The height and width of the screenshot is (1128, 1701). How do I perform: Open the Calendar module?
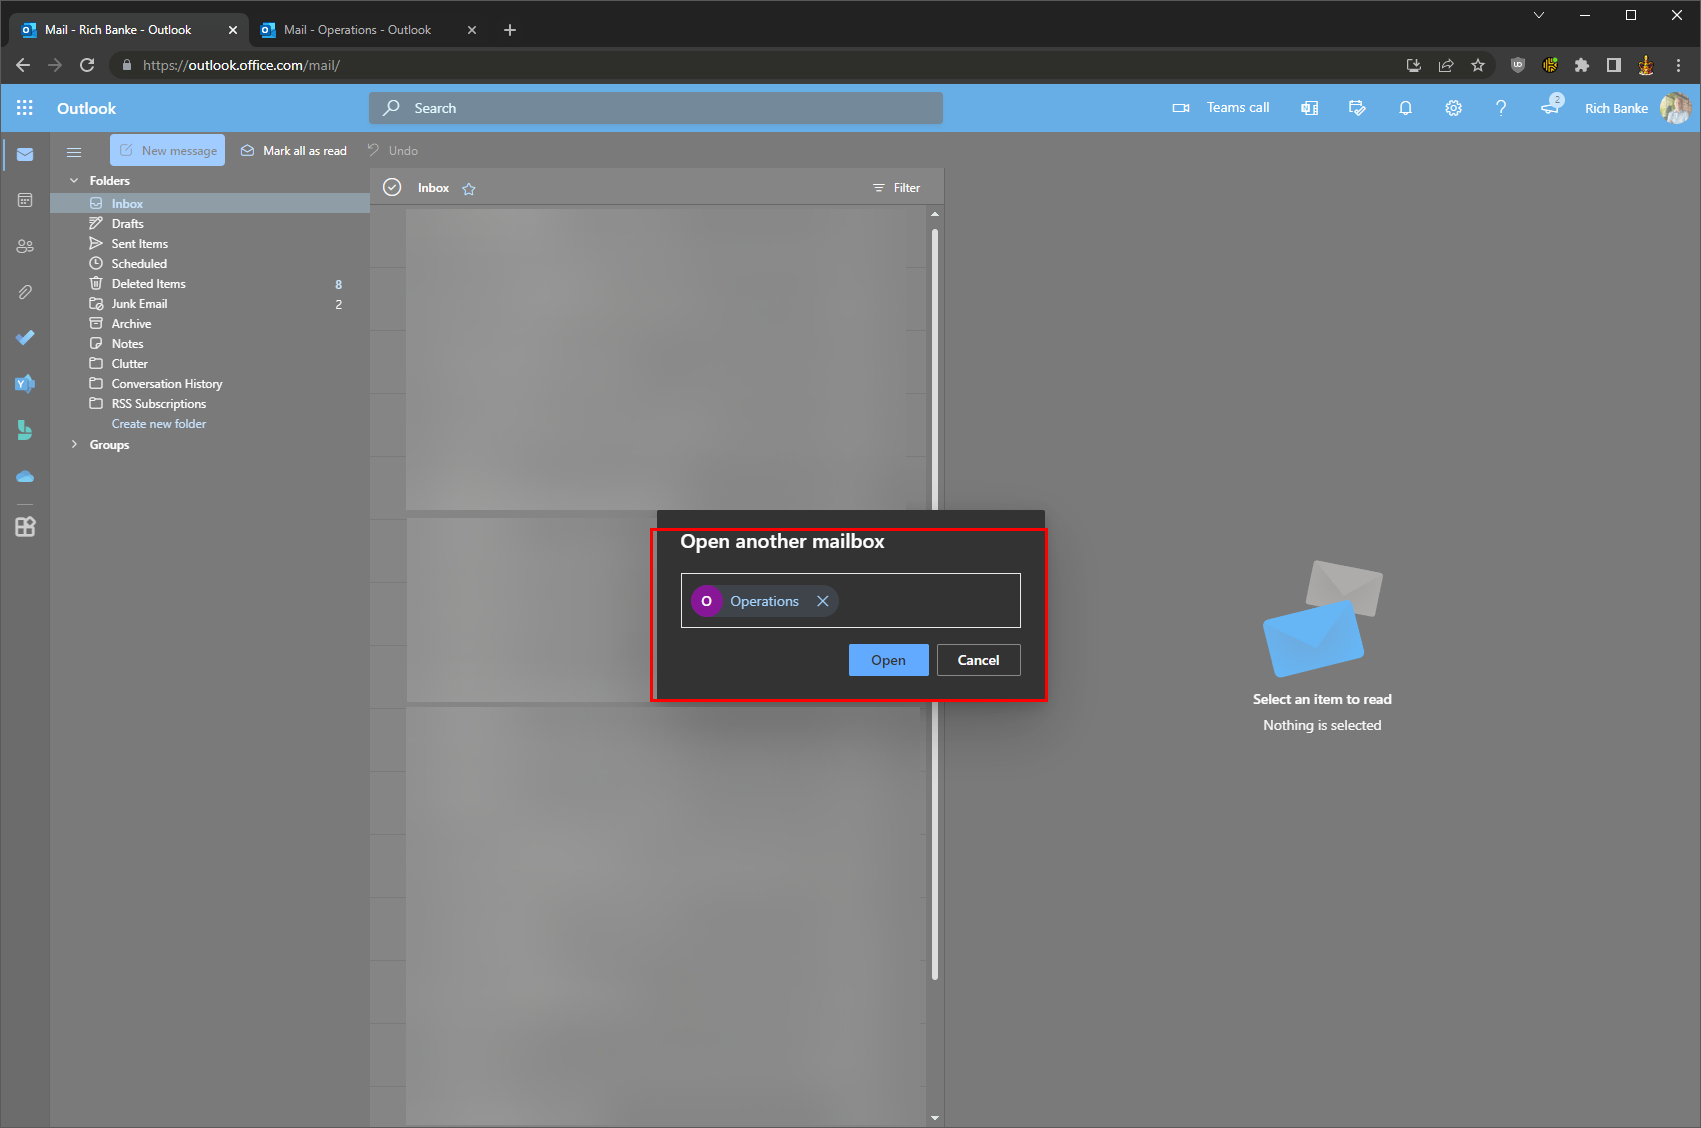coord(25,200)
